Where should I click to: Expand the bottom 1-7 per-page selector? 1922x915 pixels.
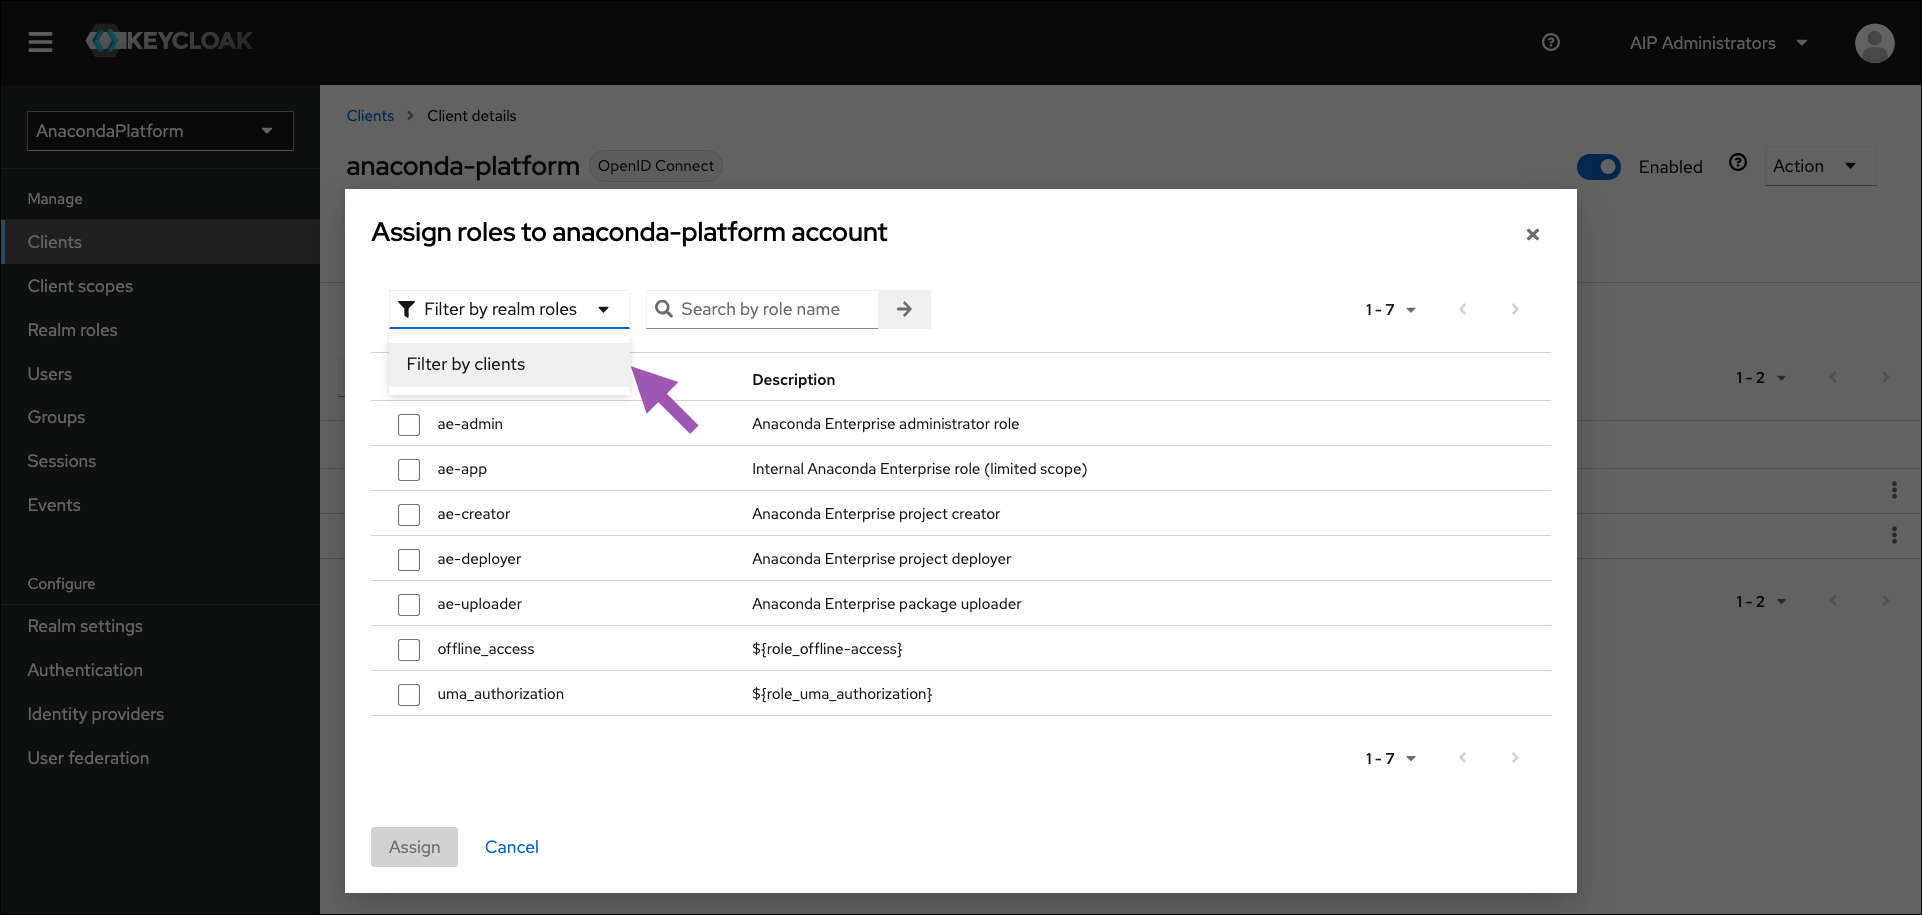(x=1390, y=759)
